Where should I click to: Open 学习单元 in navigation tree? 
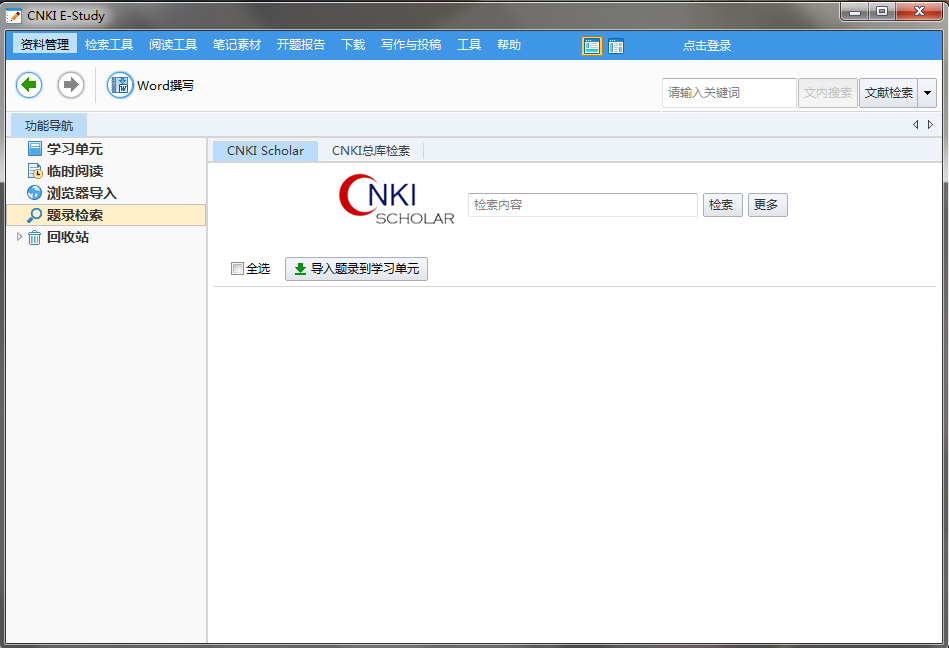tap(74, 149)
